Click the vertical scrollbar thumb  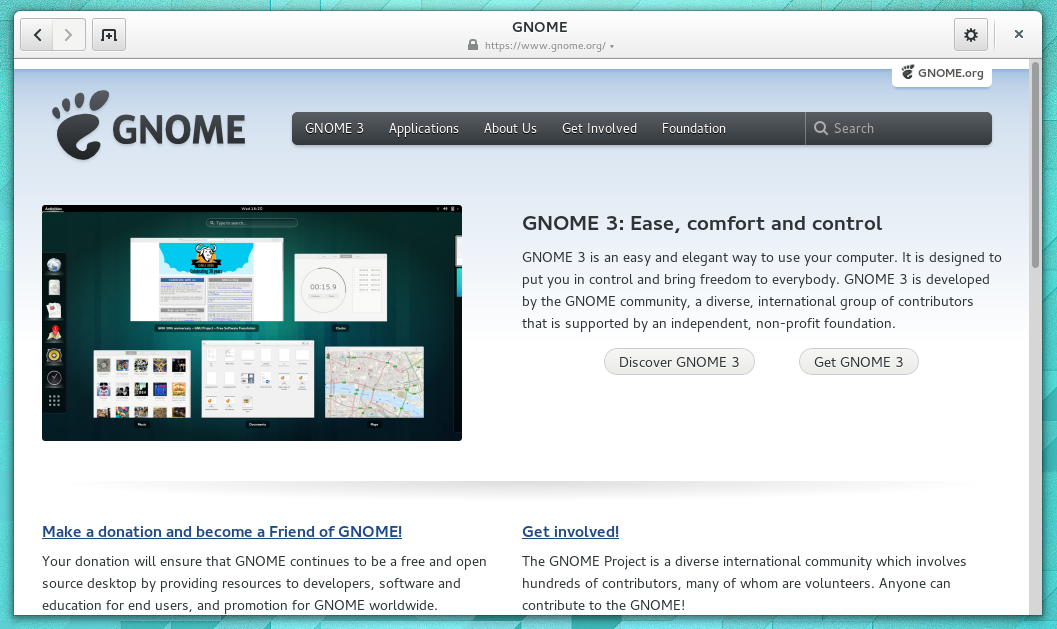point(1035,165)
